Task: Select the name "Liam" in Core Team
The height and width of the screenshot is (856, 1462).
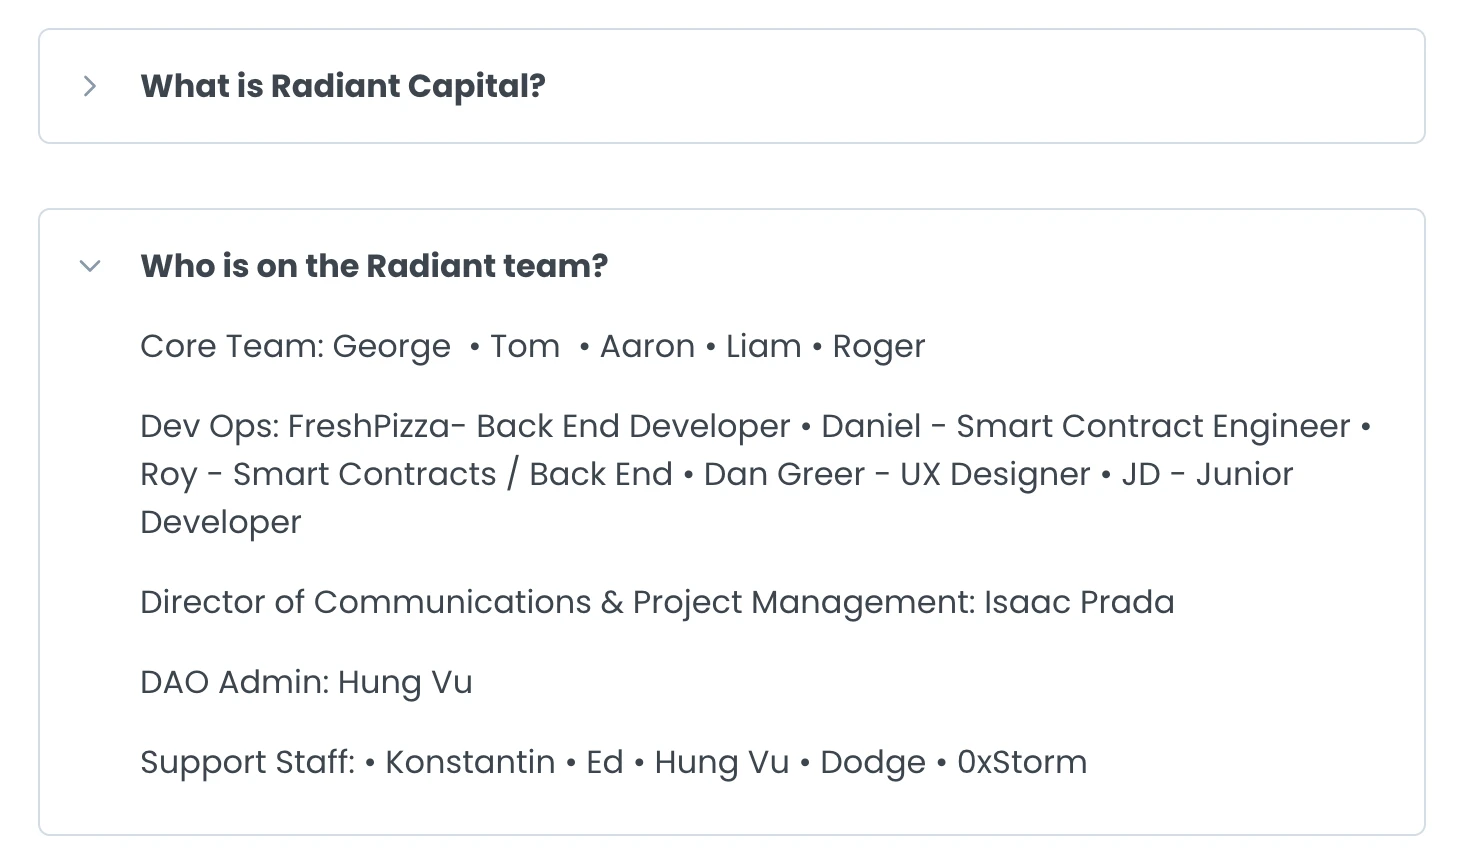Action: (x=763, y=346)
